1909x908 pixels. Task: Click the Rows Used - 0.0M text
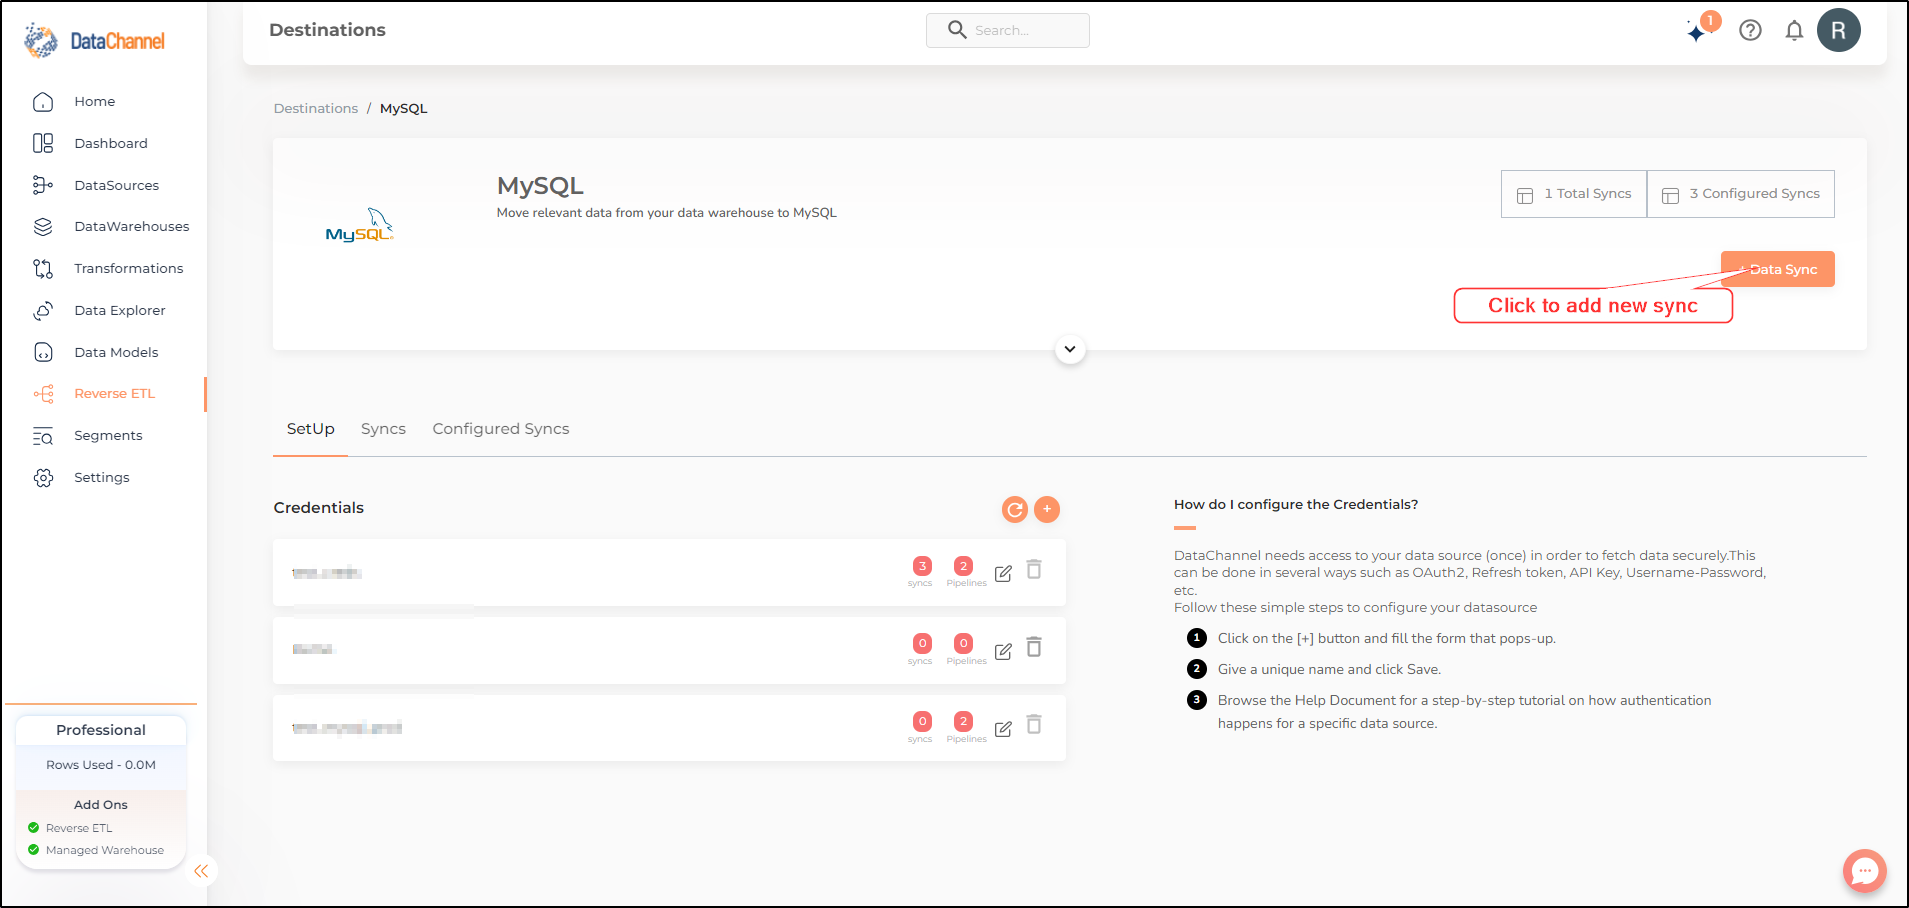(101, 765)
